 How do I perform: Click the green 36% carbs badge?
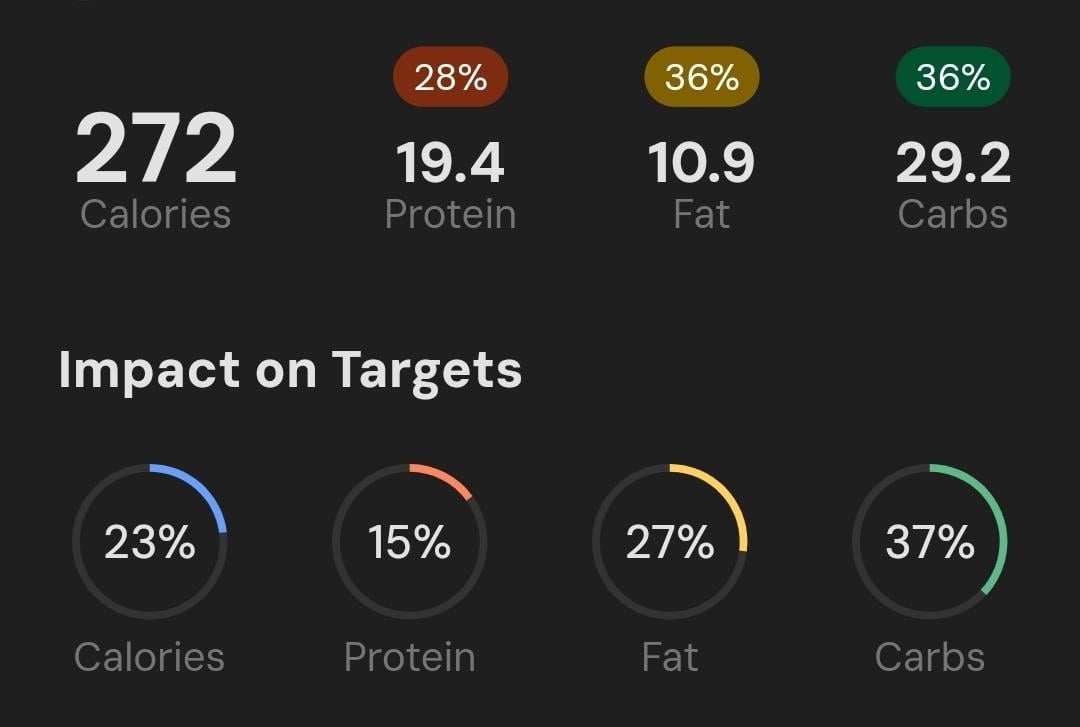(953, 76)
